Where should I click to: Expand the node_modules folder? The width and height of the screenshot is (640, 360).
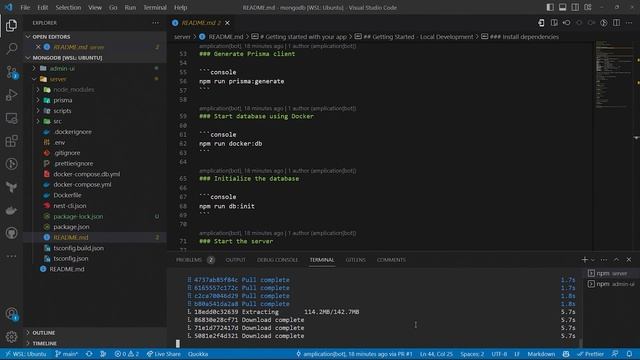(73, 89)
